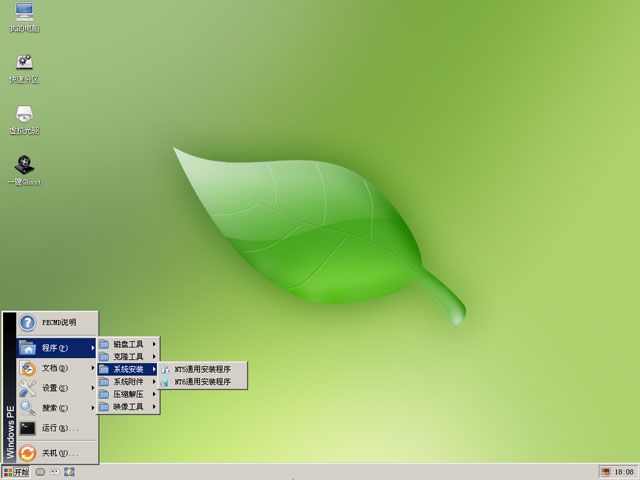
Task: Click the third quick launch window icon
Action: [x=69, y=472]
